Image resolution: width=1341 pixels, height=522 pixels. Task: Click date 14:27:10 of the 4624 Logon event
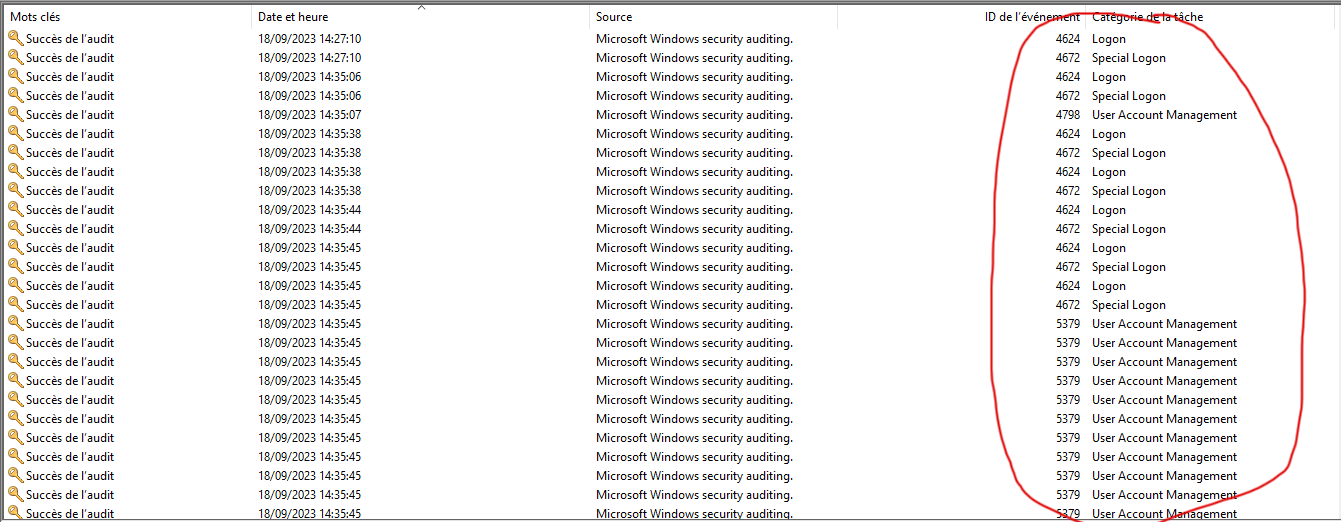point(309,39)
